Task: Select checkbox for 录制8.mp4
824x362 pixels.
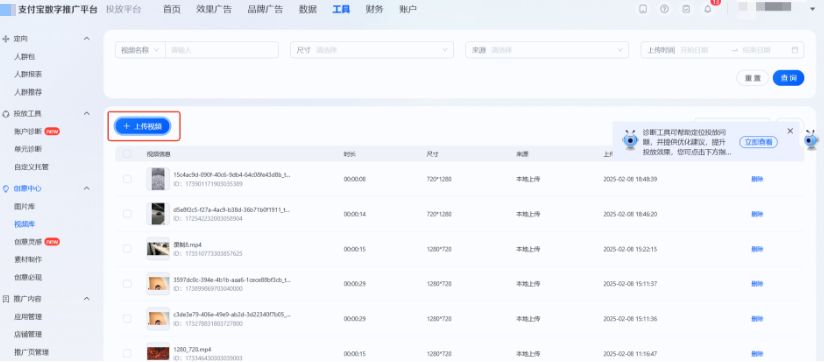Action: (x=127, y=249)
